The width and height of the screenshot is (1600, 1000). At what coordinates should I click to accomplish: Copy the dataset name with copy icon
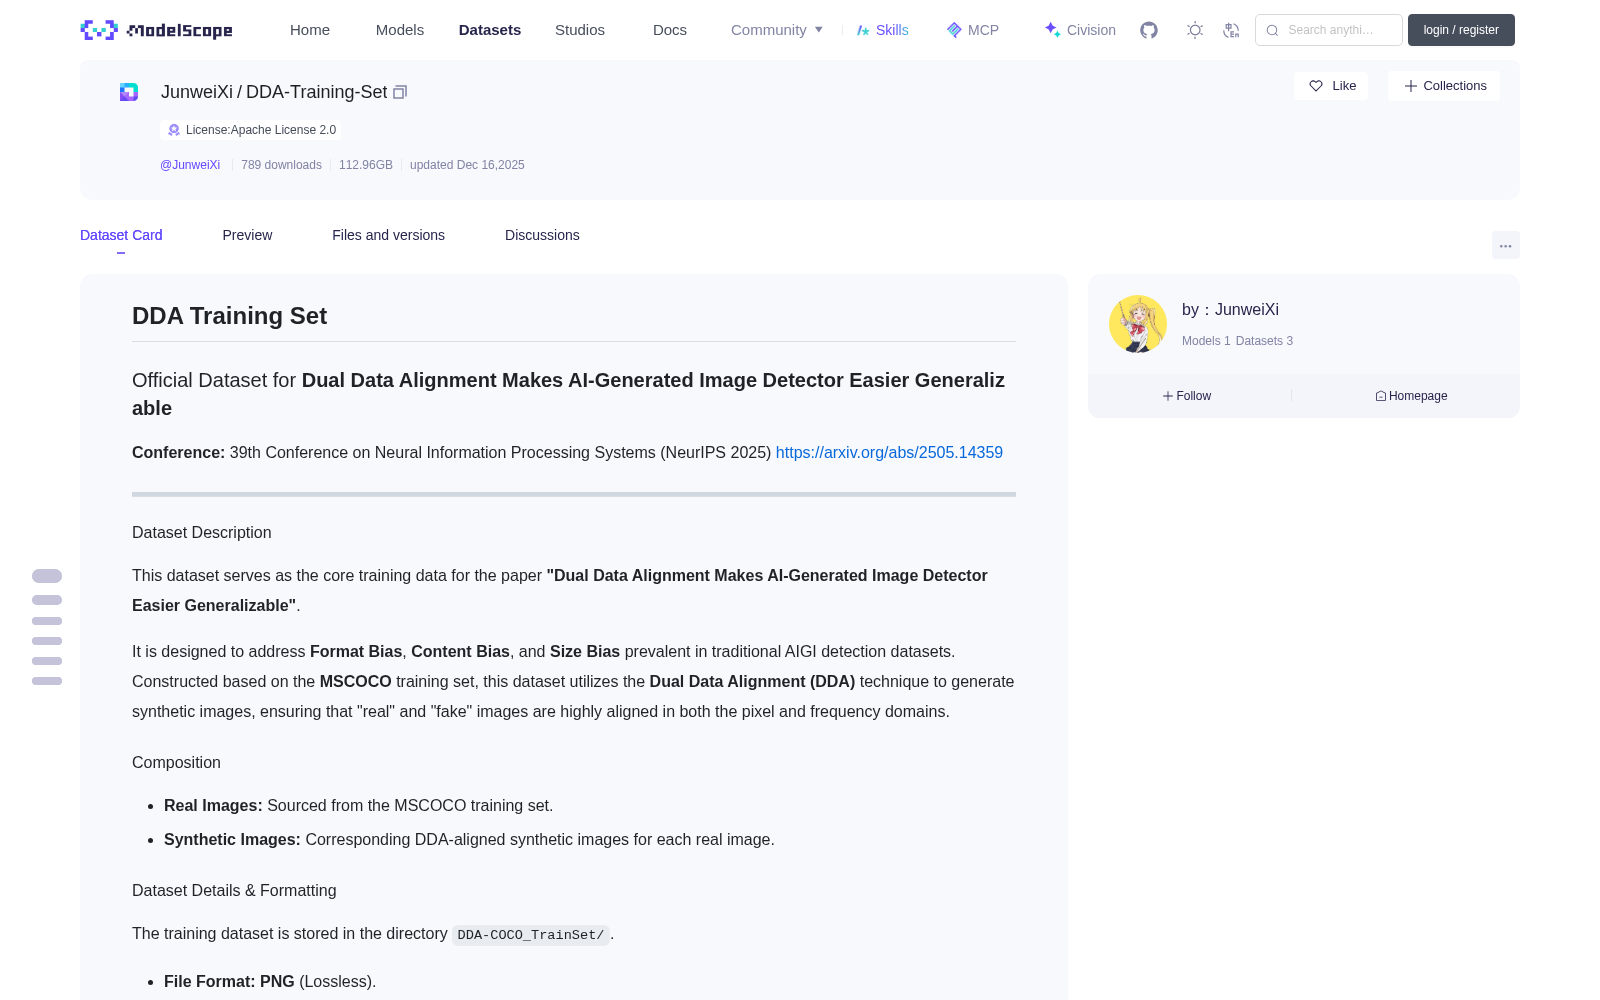(400, 92)
